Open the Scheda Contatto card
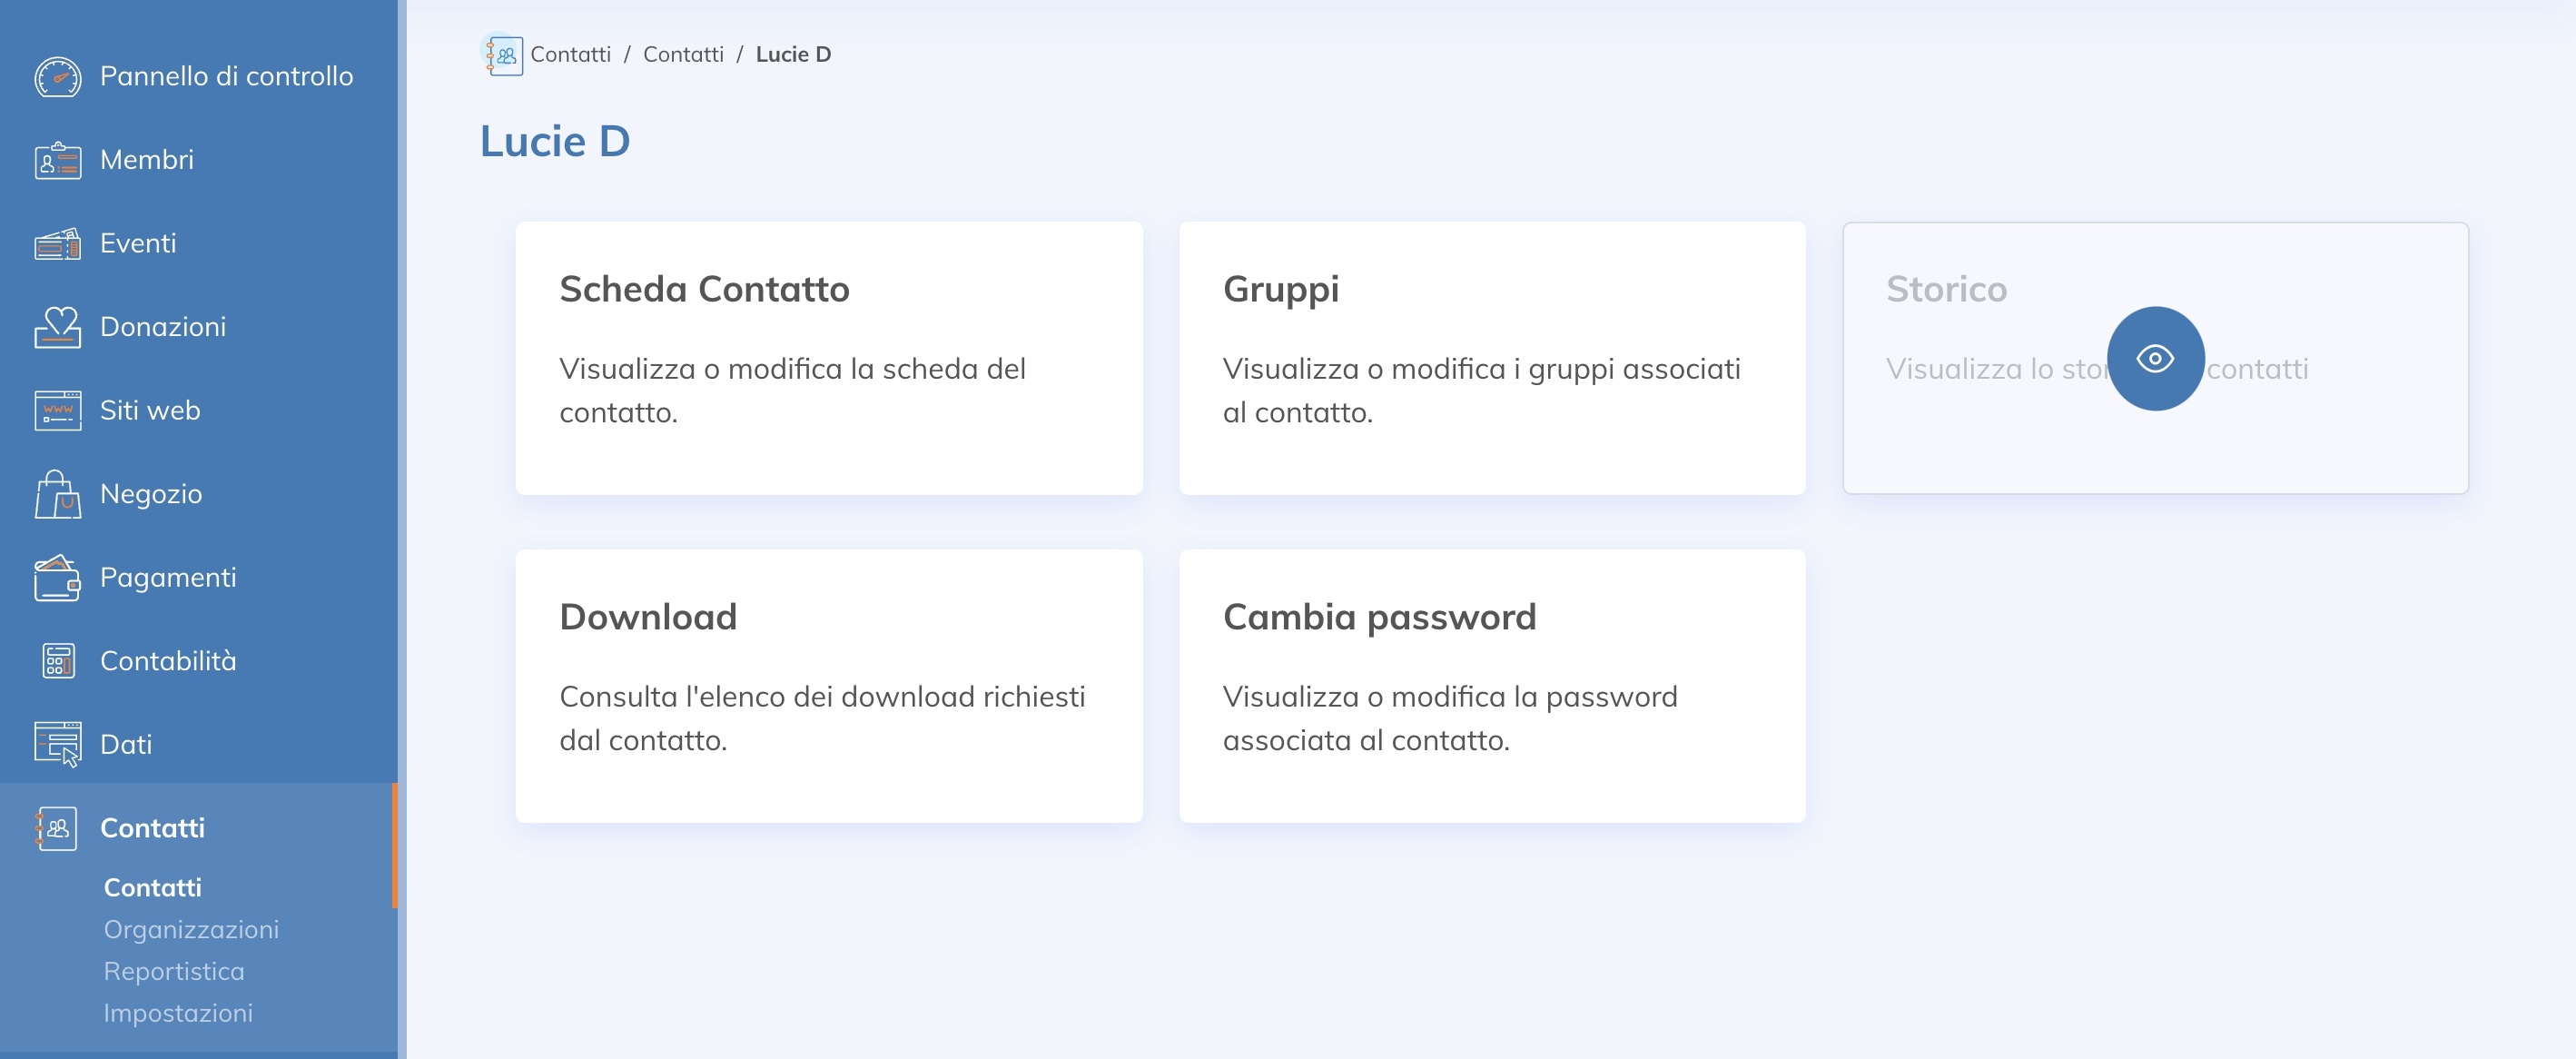This screenshot has height=1059, width=2576. [x=829, y=357]
